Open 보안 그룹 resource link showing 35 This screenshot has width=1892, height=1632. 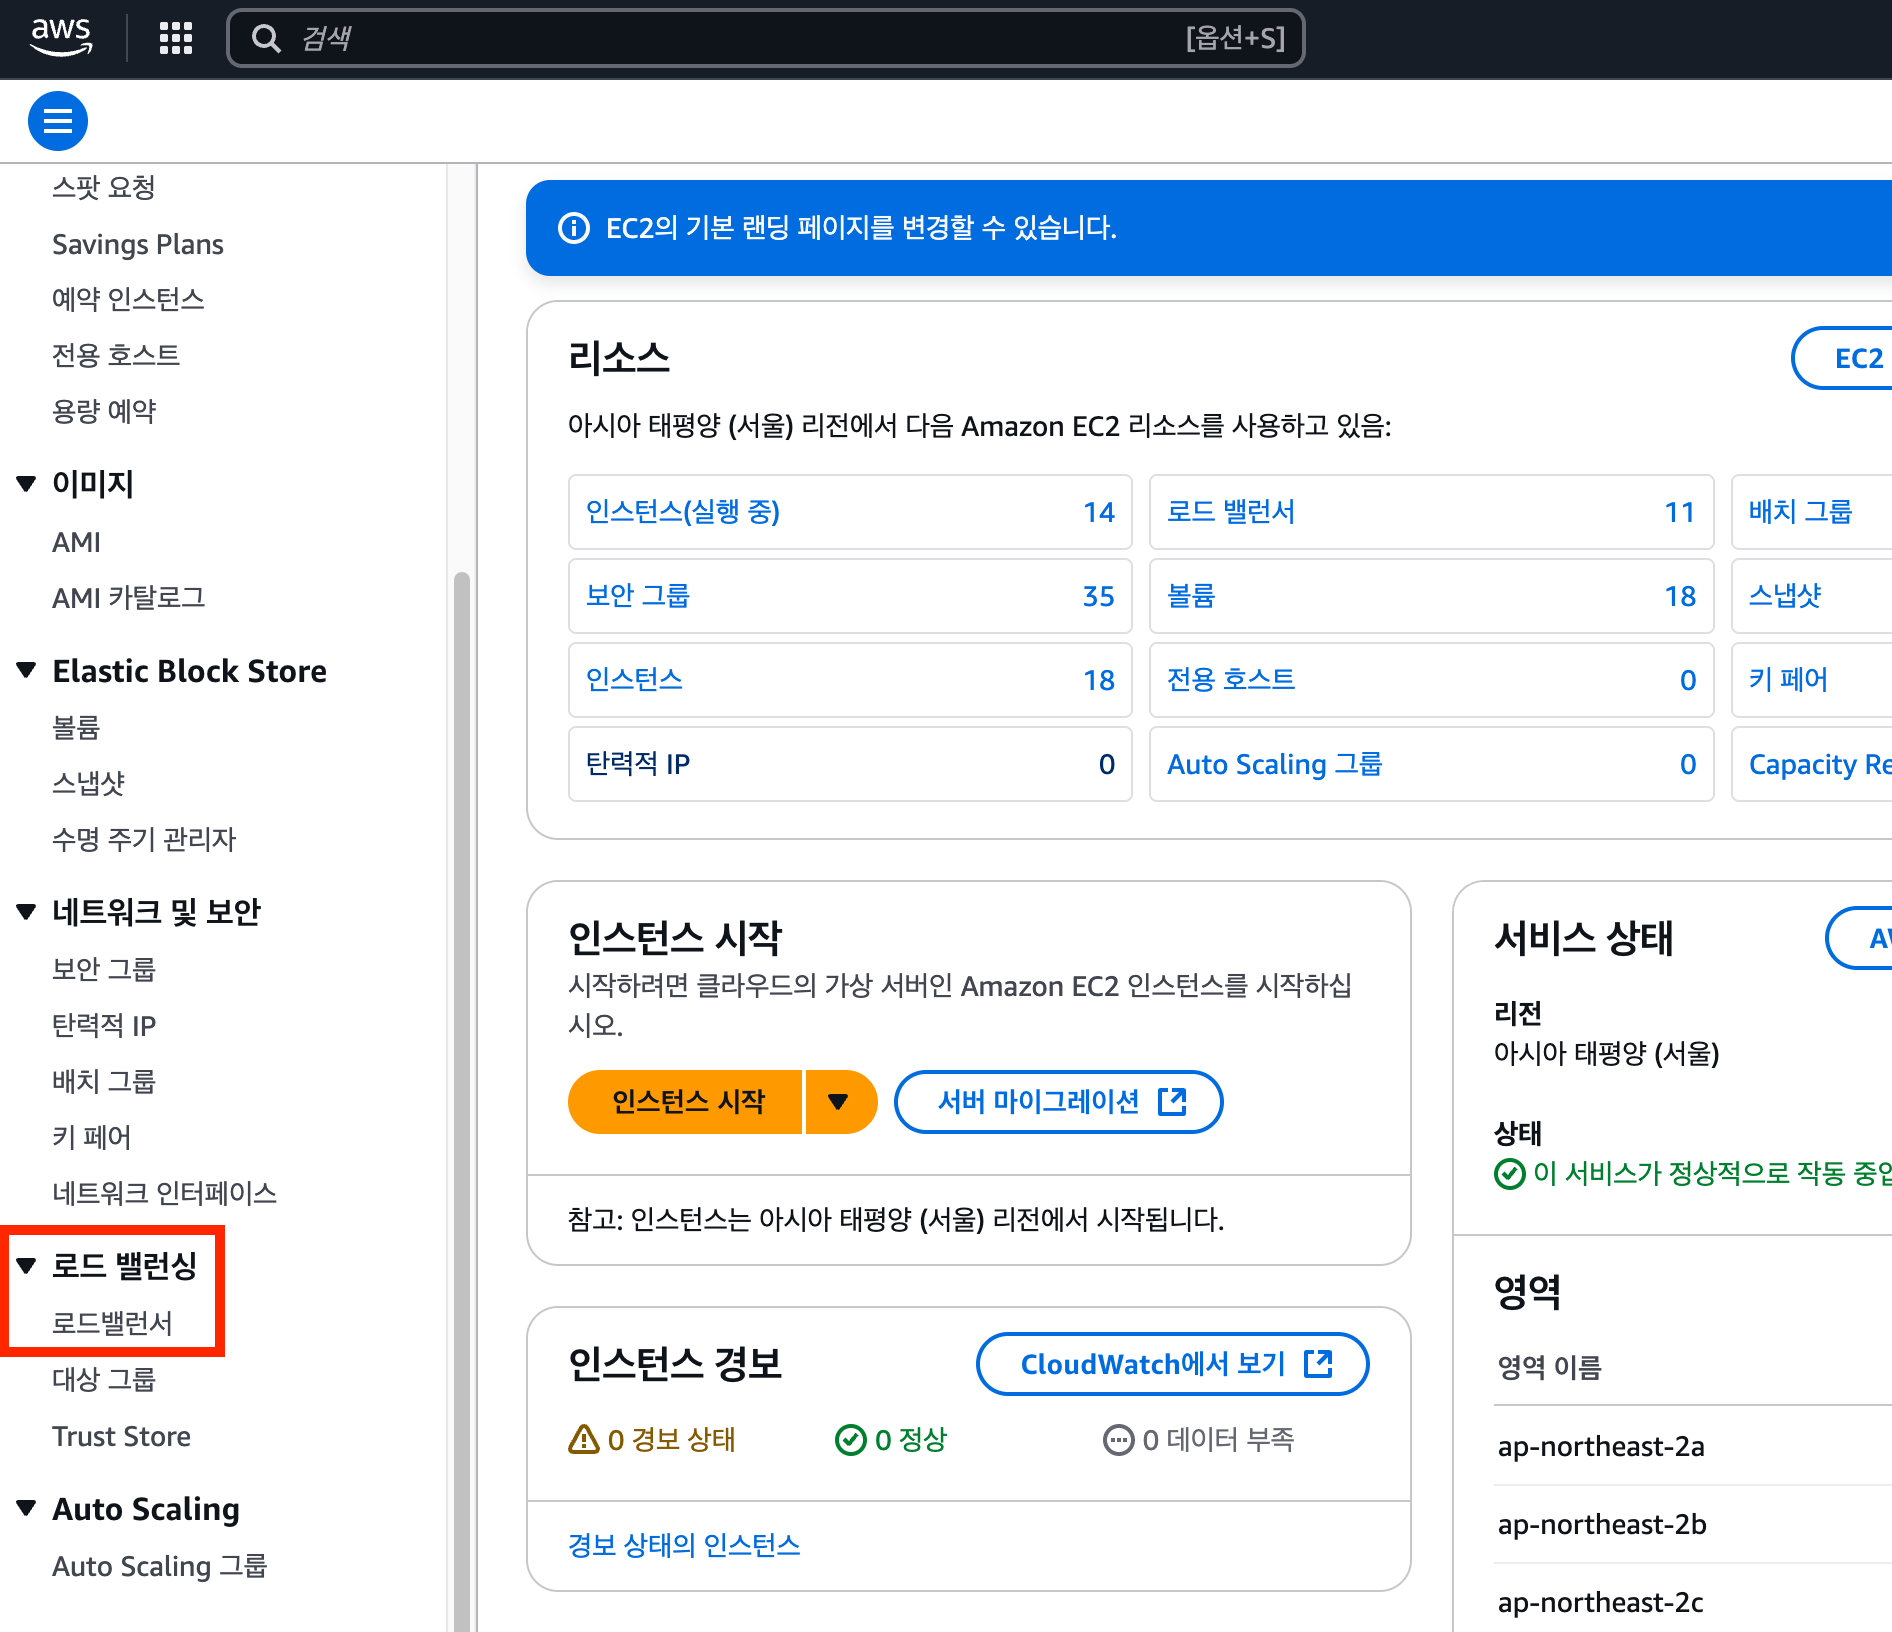click(638, 596)
